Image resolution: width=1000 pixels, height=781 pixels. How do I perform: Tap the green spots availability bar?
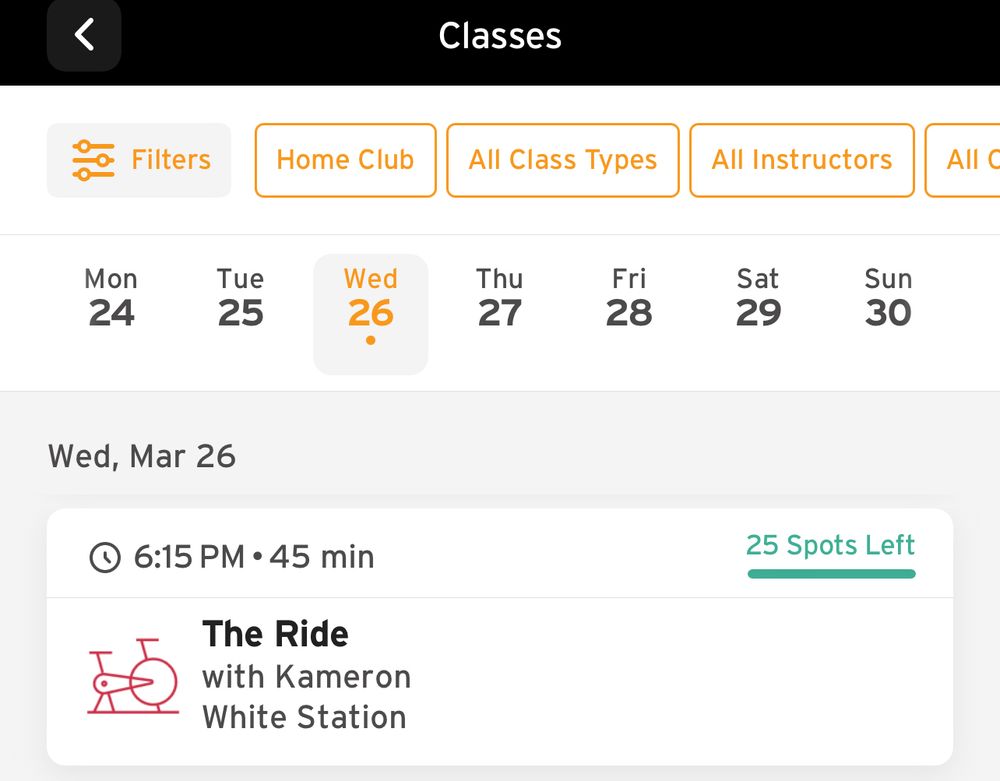pyautogui.click(x=831, y=574)
